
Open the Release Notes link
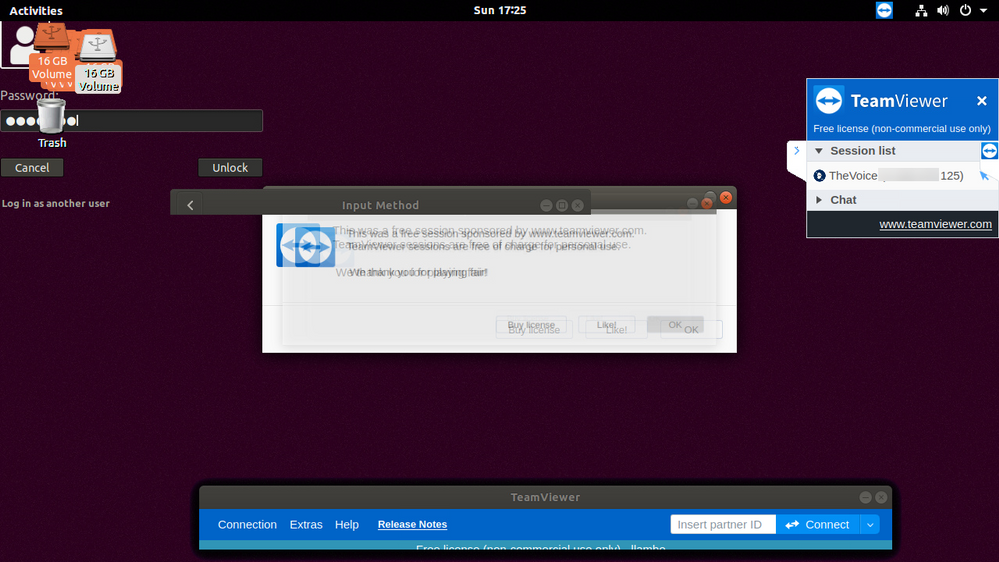412,524
